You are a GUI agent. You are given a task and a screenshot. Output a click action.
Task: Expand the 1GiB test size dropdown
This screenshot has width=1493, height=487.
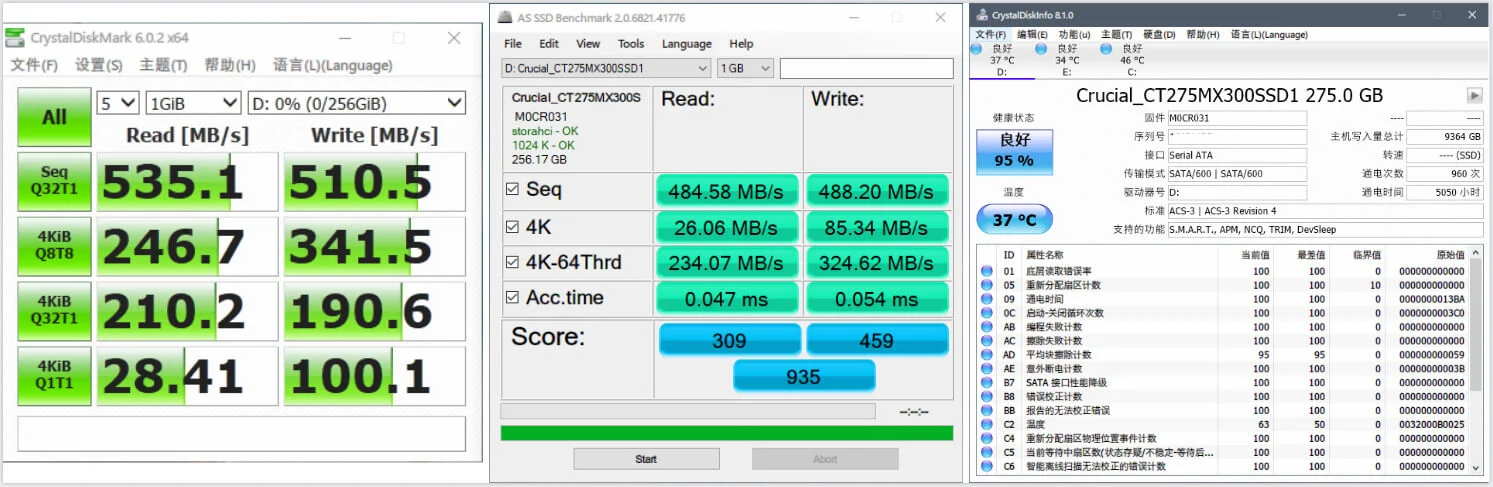193,103
